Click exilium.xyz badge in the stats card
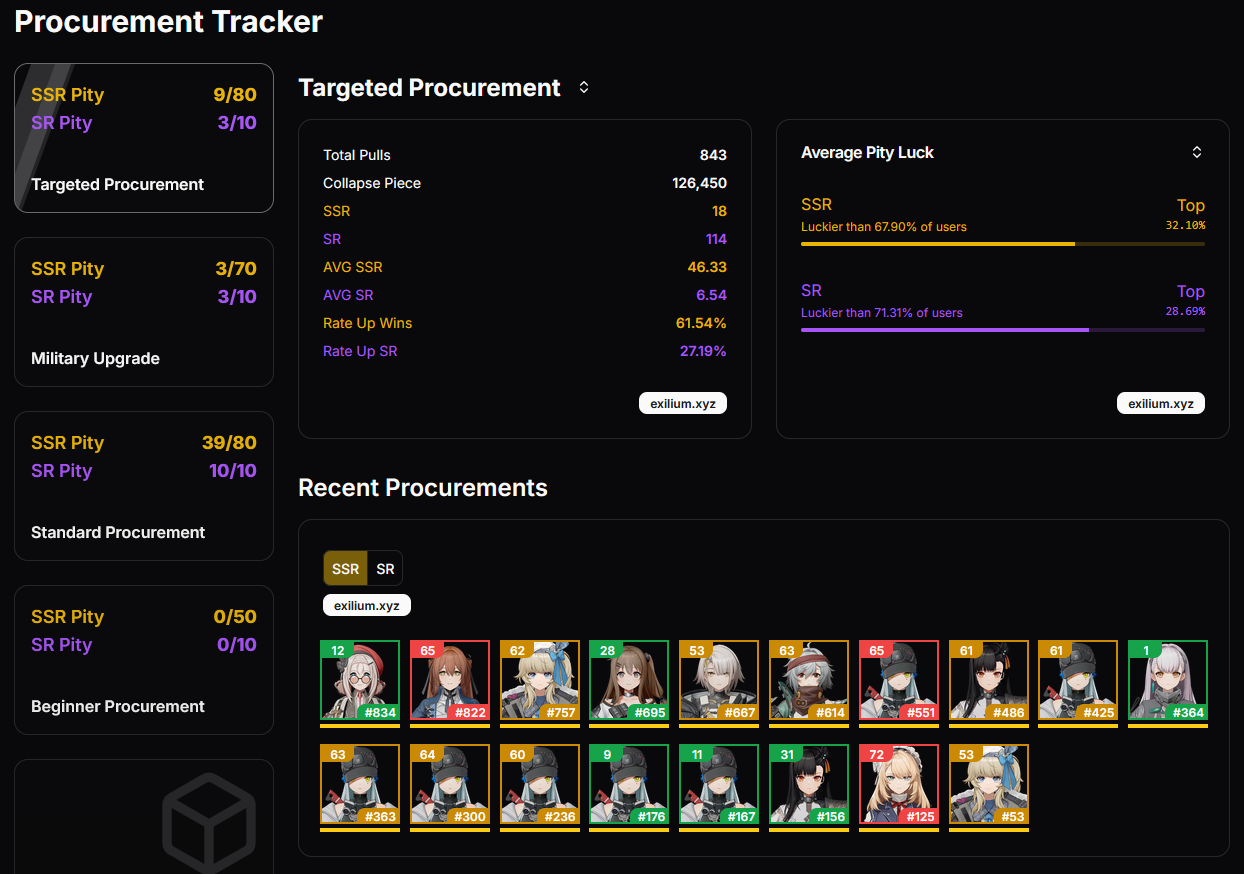 point(683,404)
